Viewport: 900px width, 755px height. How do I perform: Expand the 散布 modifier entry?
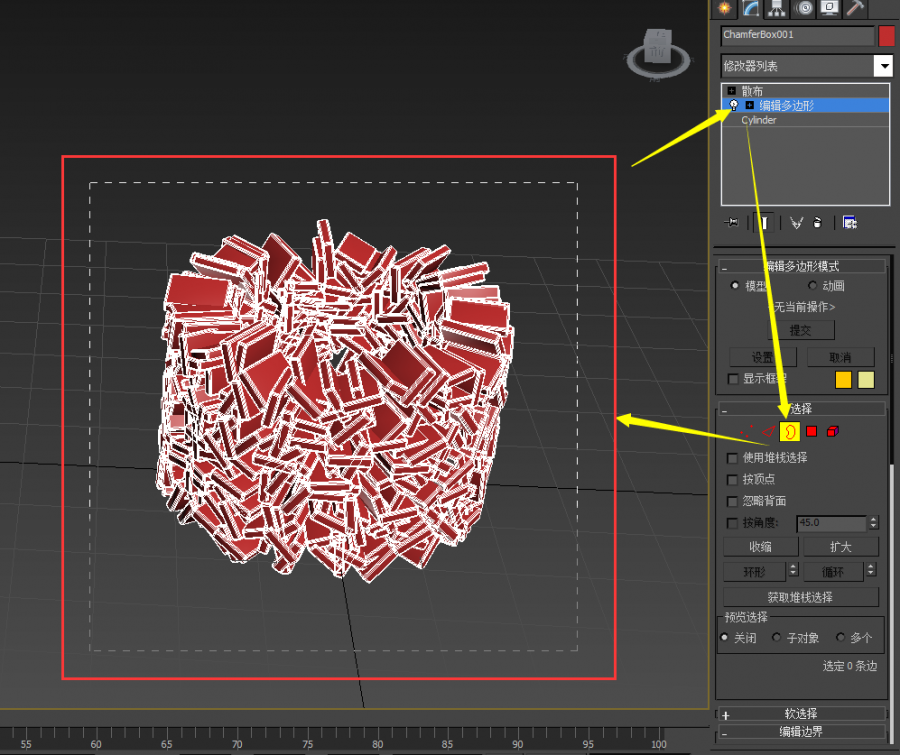(x=731, y=90)
